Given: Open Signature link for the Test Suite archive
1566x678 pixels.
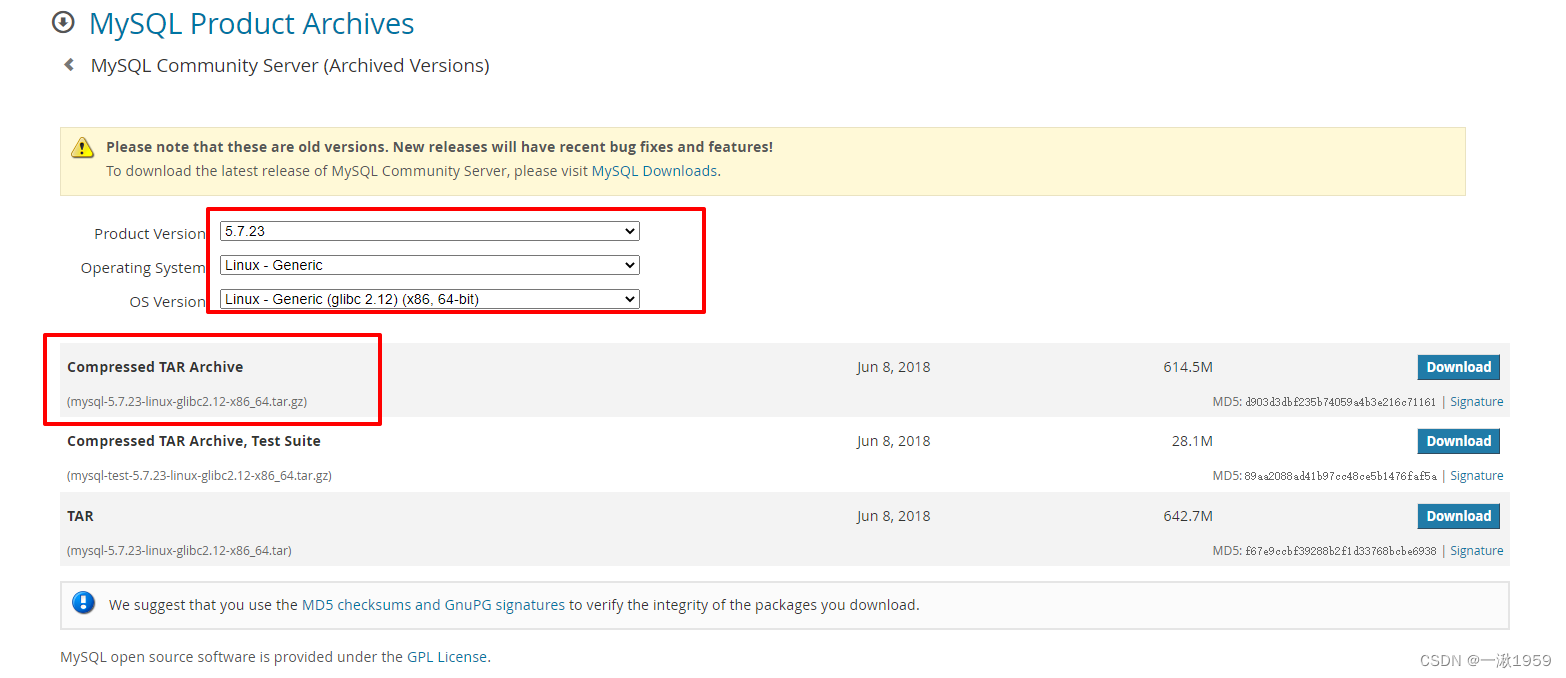Looking at the screenshot, I should 1476,476.
